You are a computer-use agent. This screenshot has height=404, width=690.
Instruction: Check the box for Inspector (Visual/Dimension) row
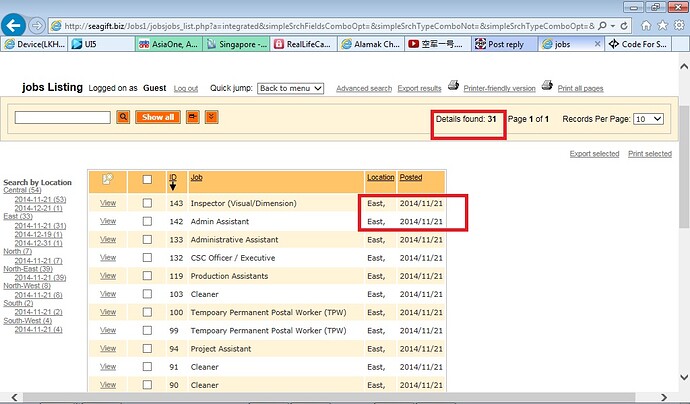(147, 203)
